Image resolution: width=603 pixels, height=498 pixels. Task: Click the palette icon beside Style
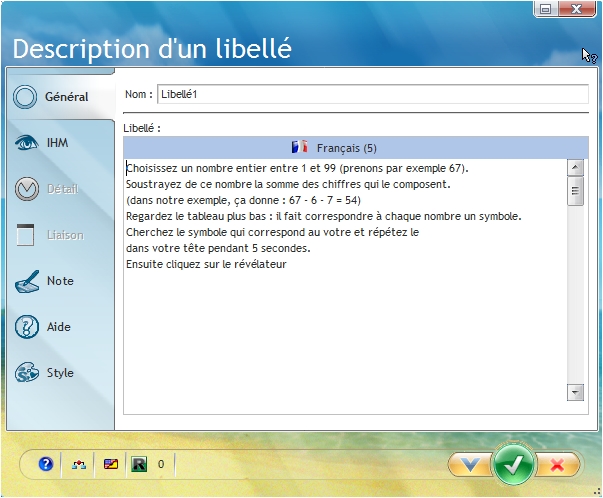(x=26, y=372)
